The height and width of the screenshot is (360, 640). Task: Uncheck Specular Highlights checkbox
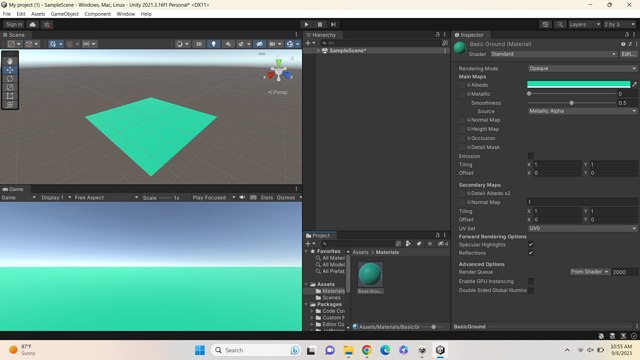point(531,244)
